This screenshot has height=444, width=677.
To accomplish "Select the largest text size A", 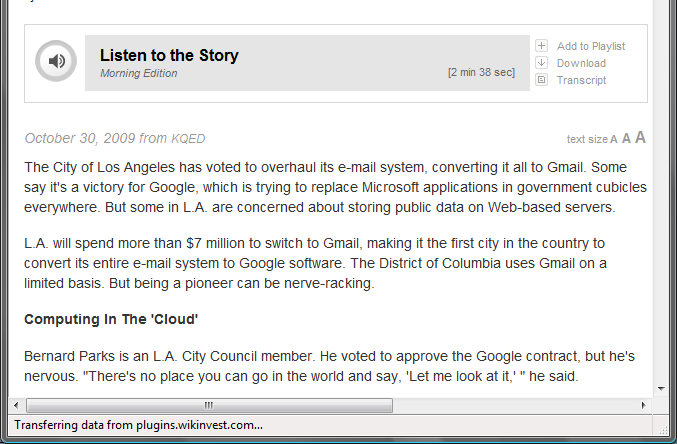I will click(640, 137).
